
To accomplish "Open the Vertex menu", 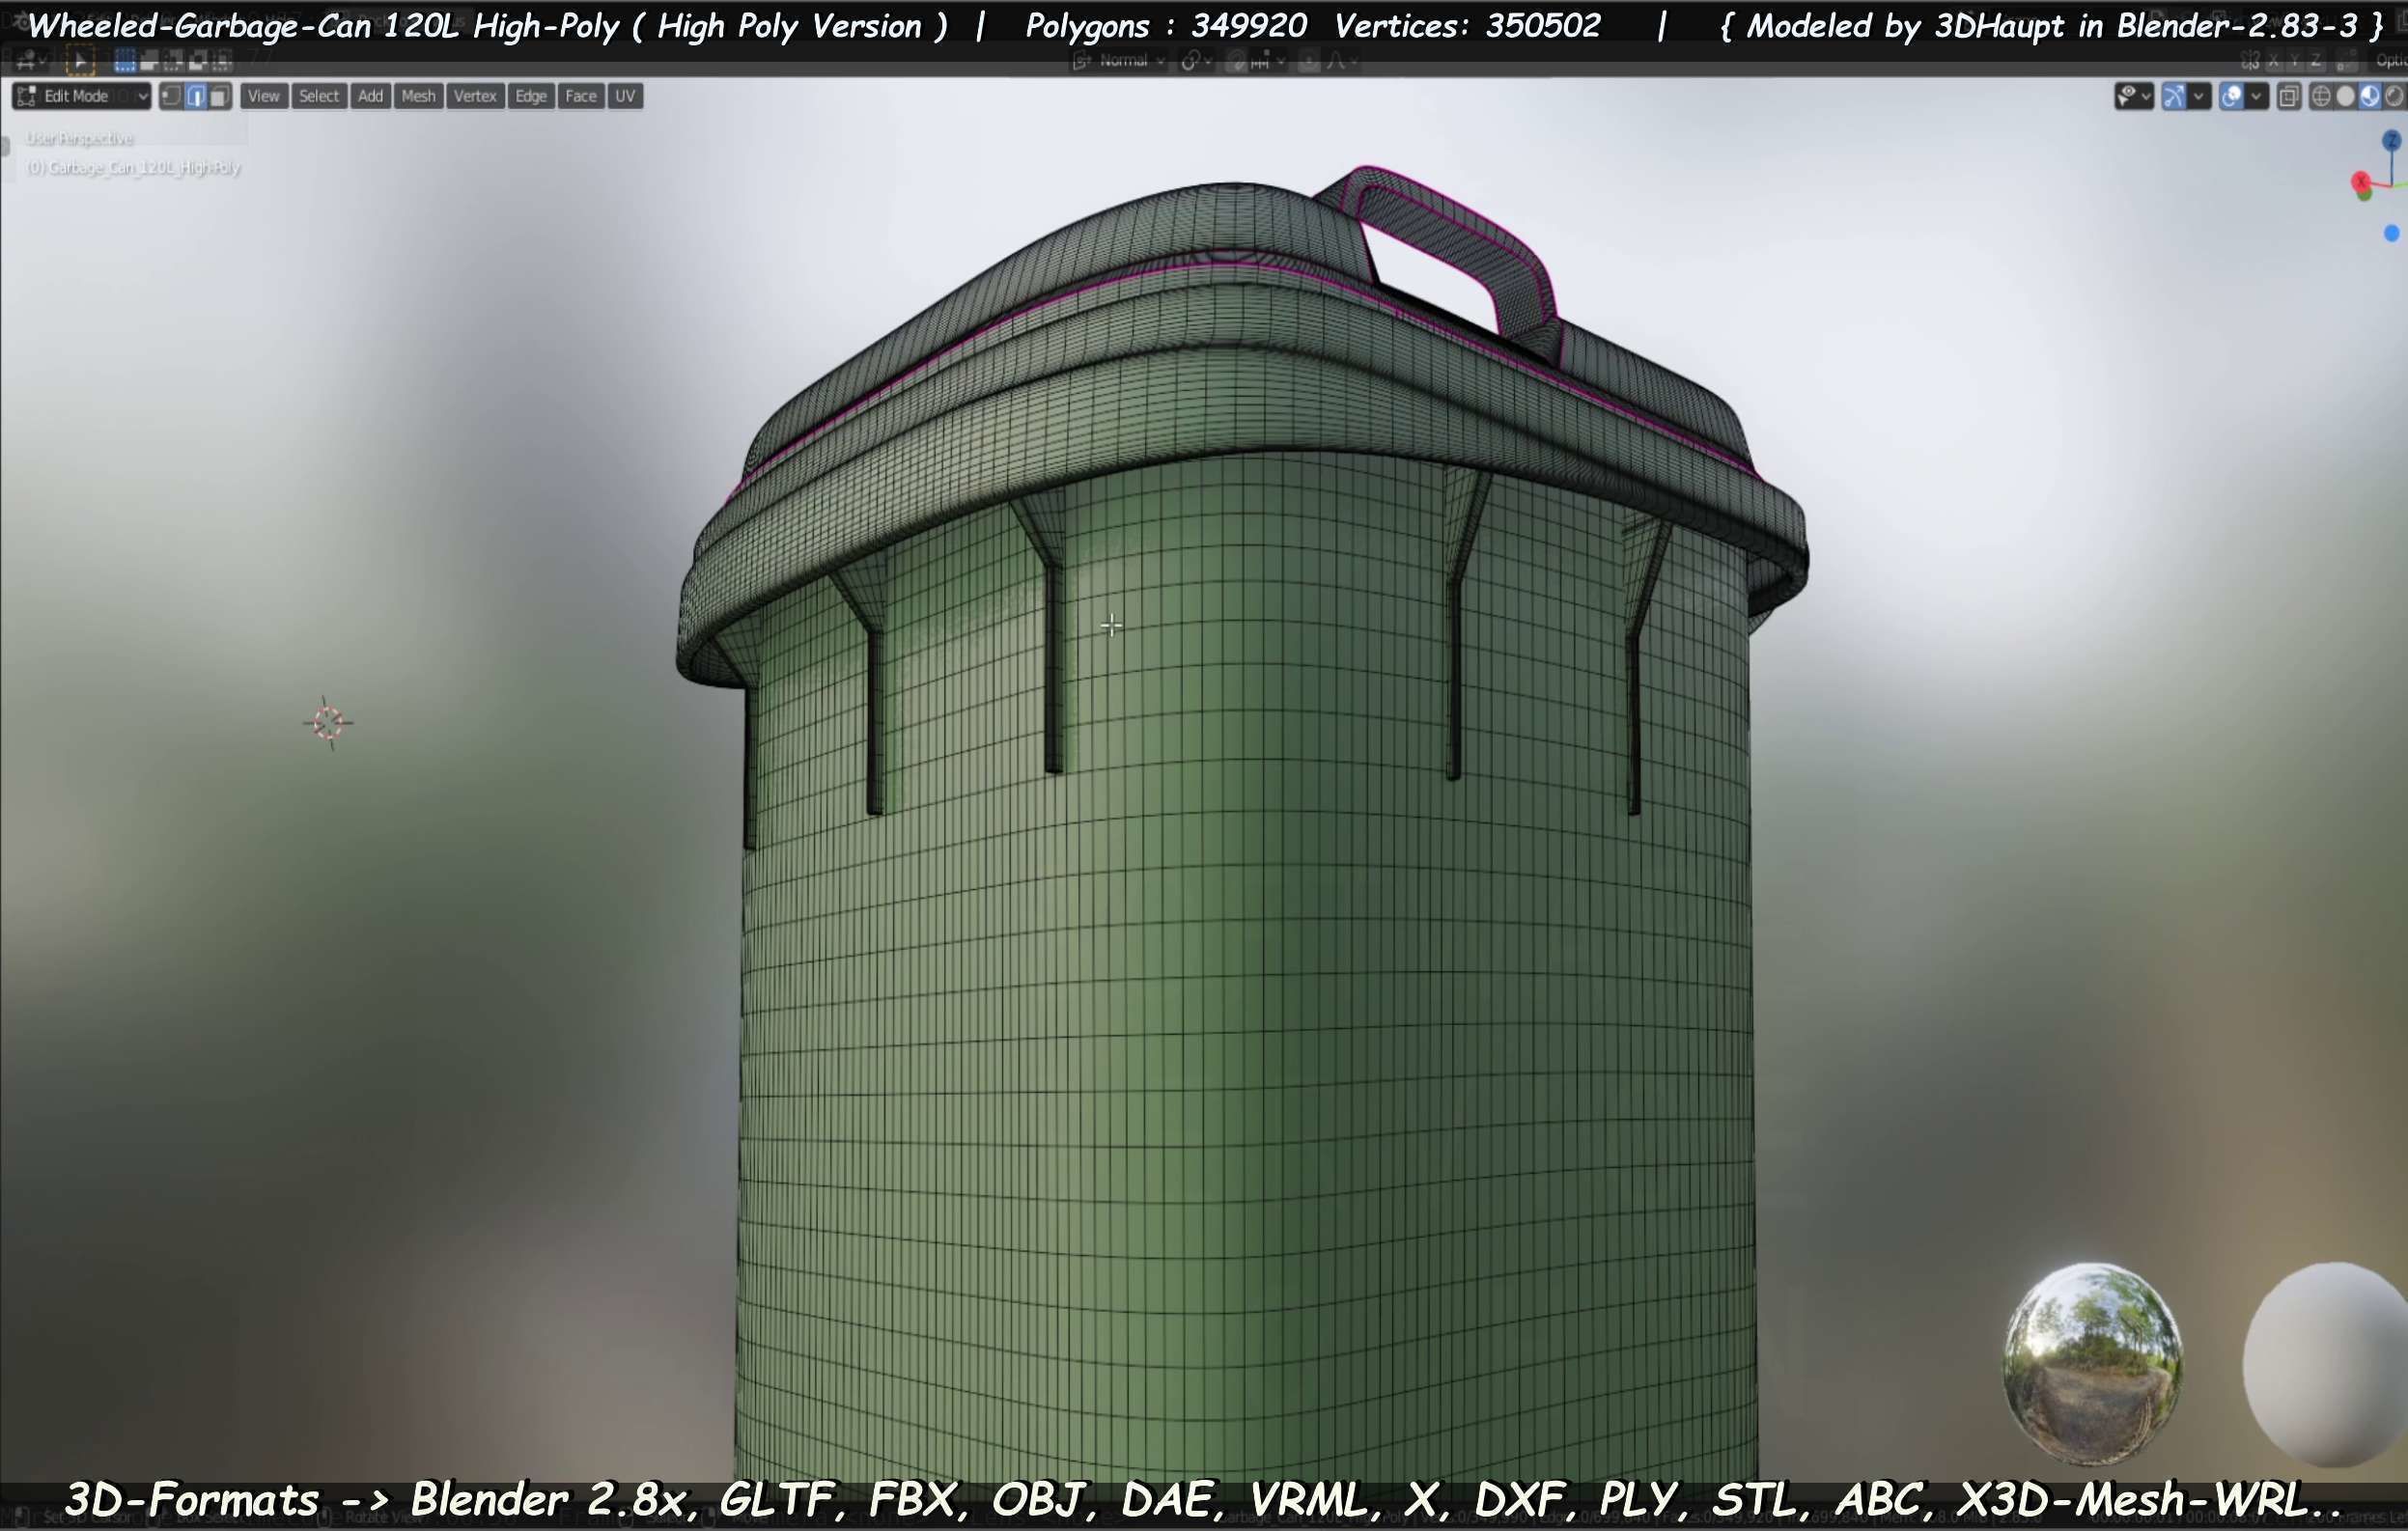I will pyautogui.click(x=475, y=96).
